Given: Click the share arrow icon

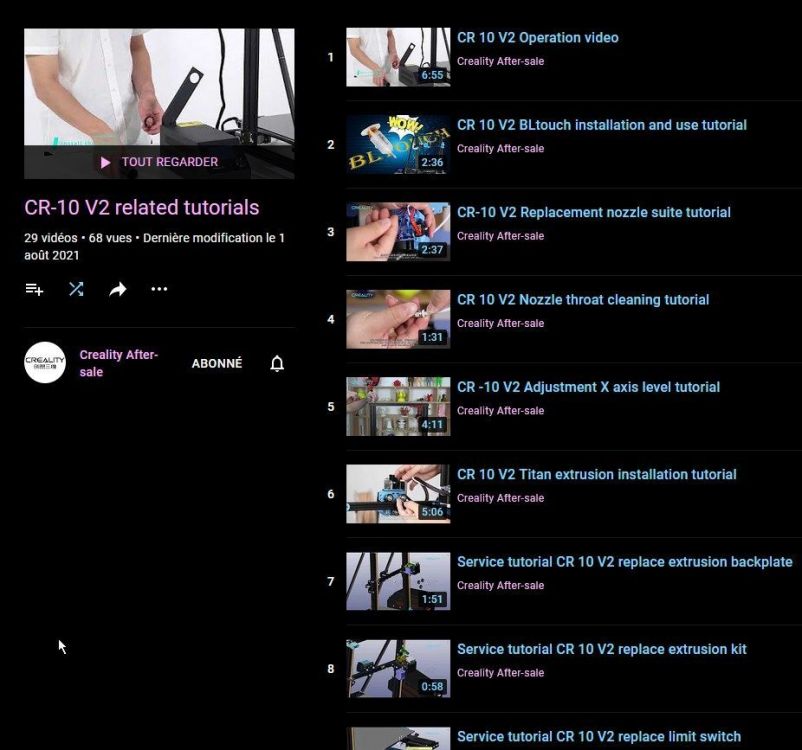Looking at the screenshot, I should [118, 290].
